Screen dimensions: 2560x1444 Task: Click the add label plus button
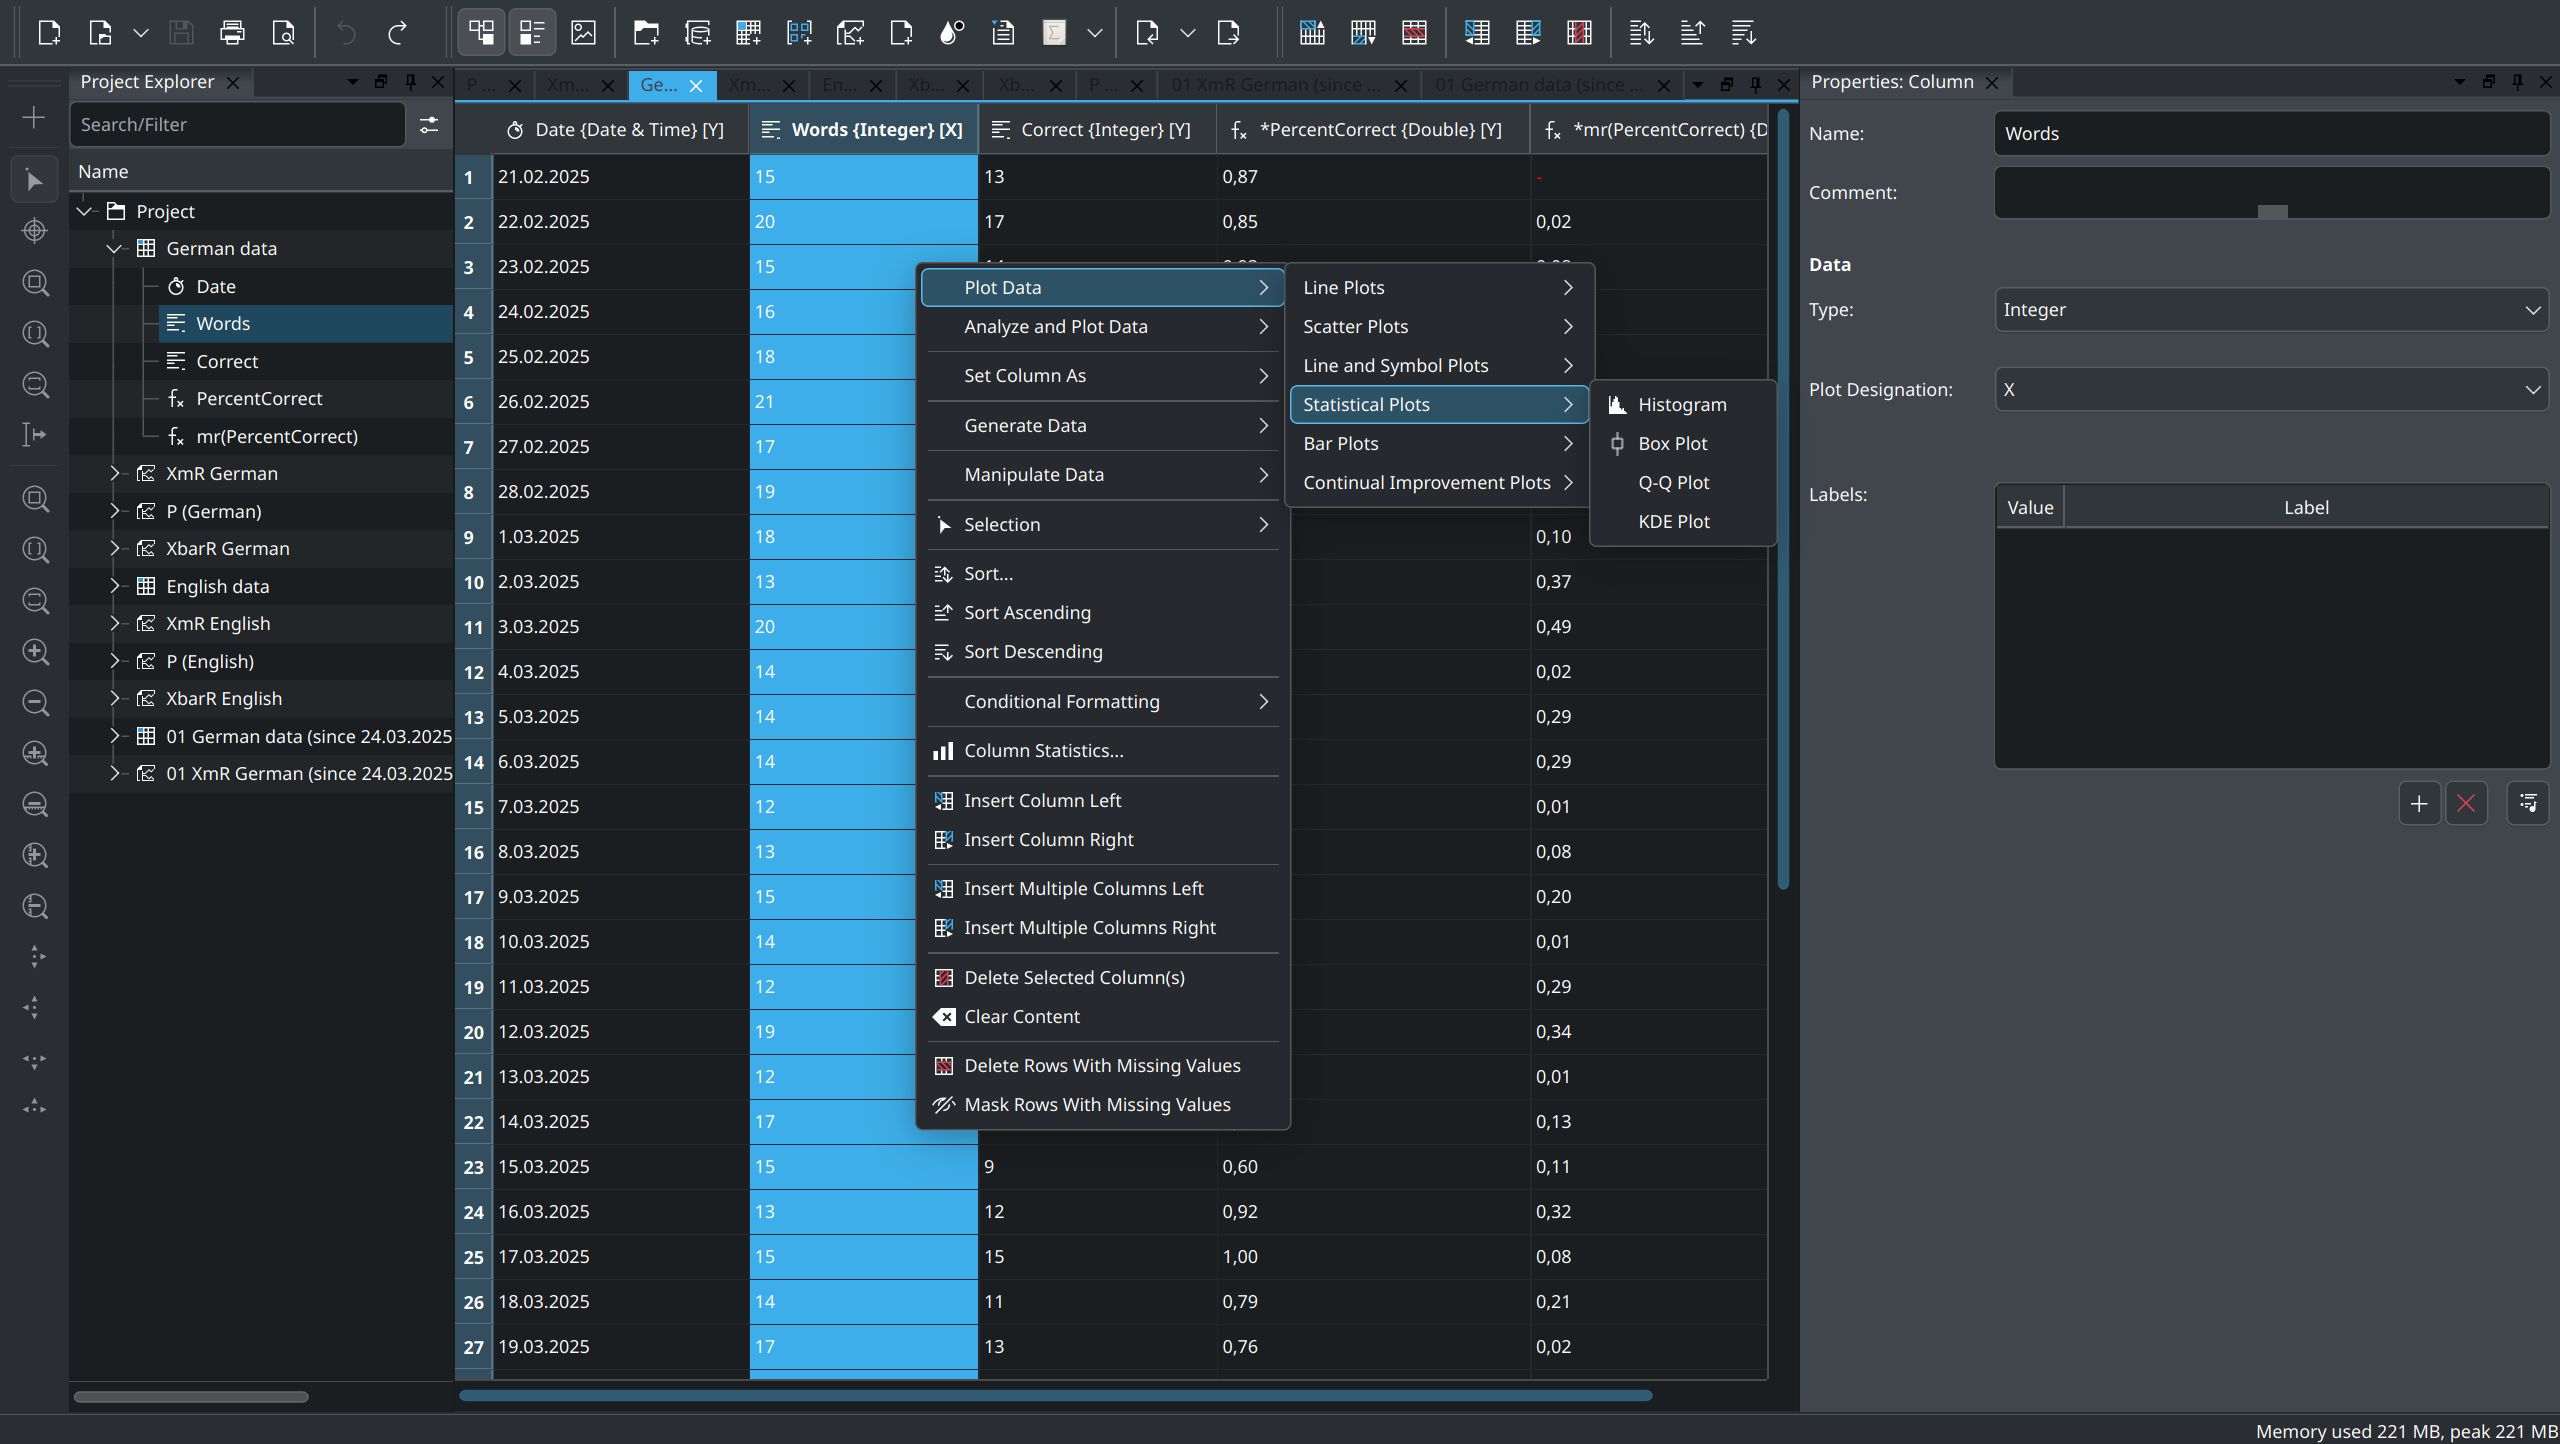2419,803
